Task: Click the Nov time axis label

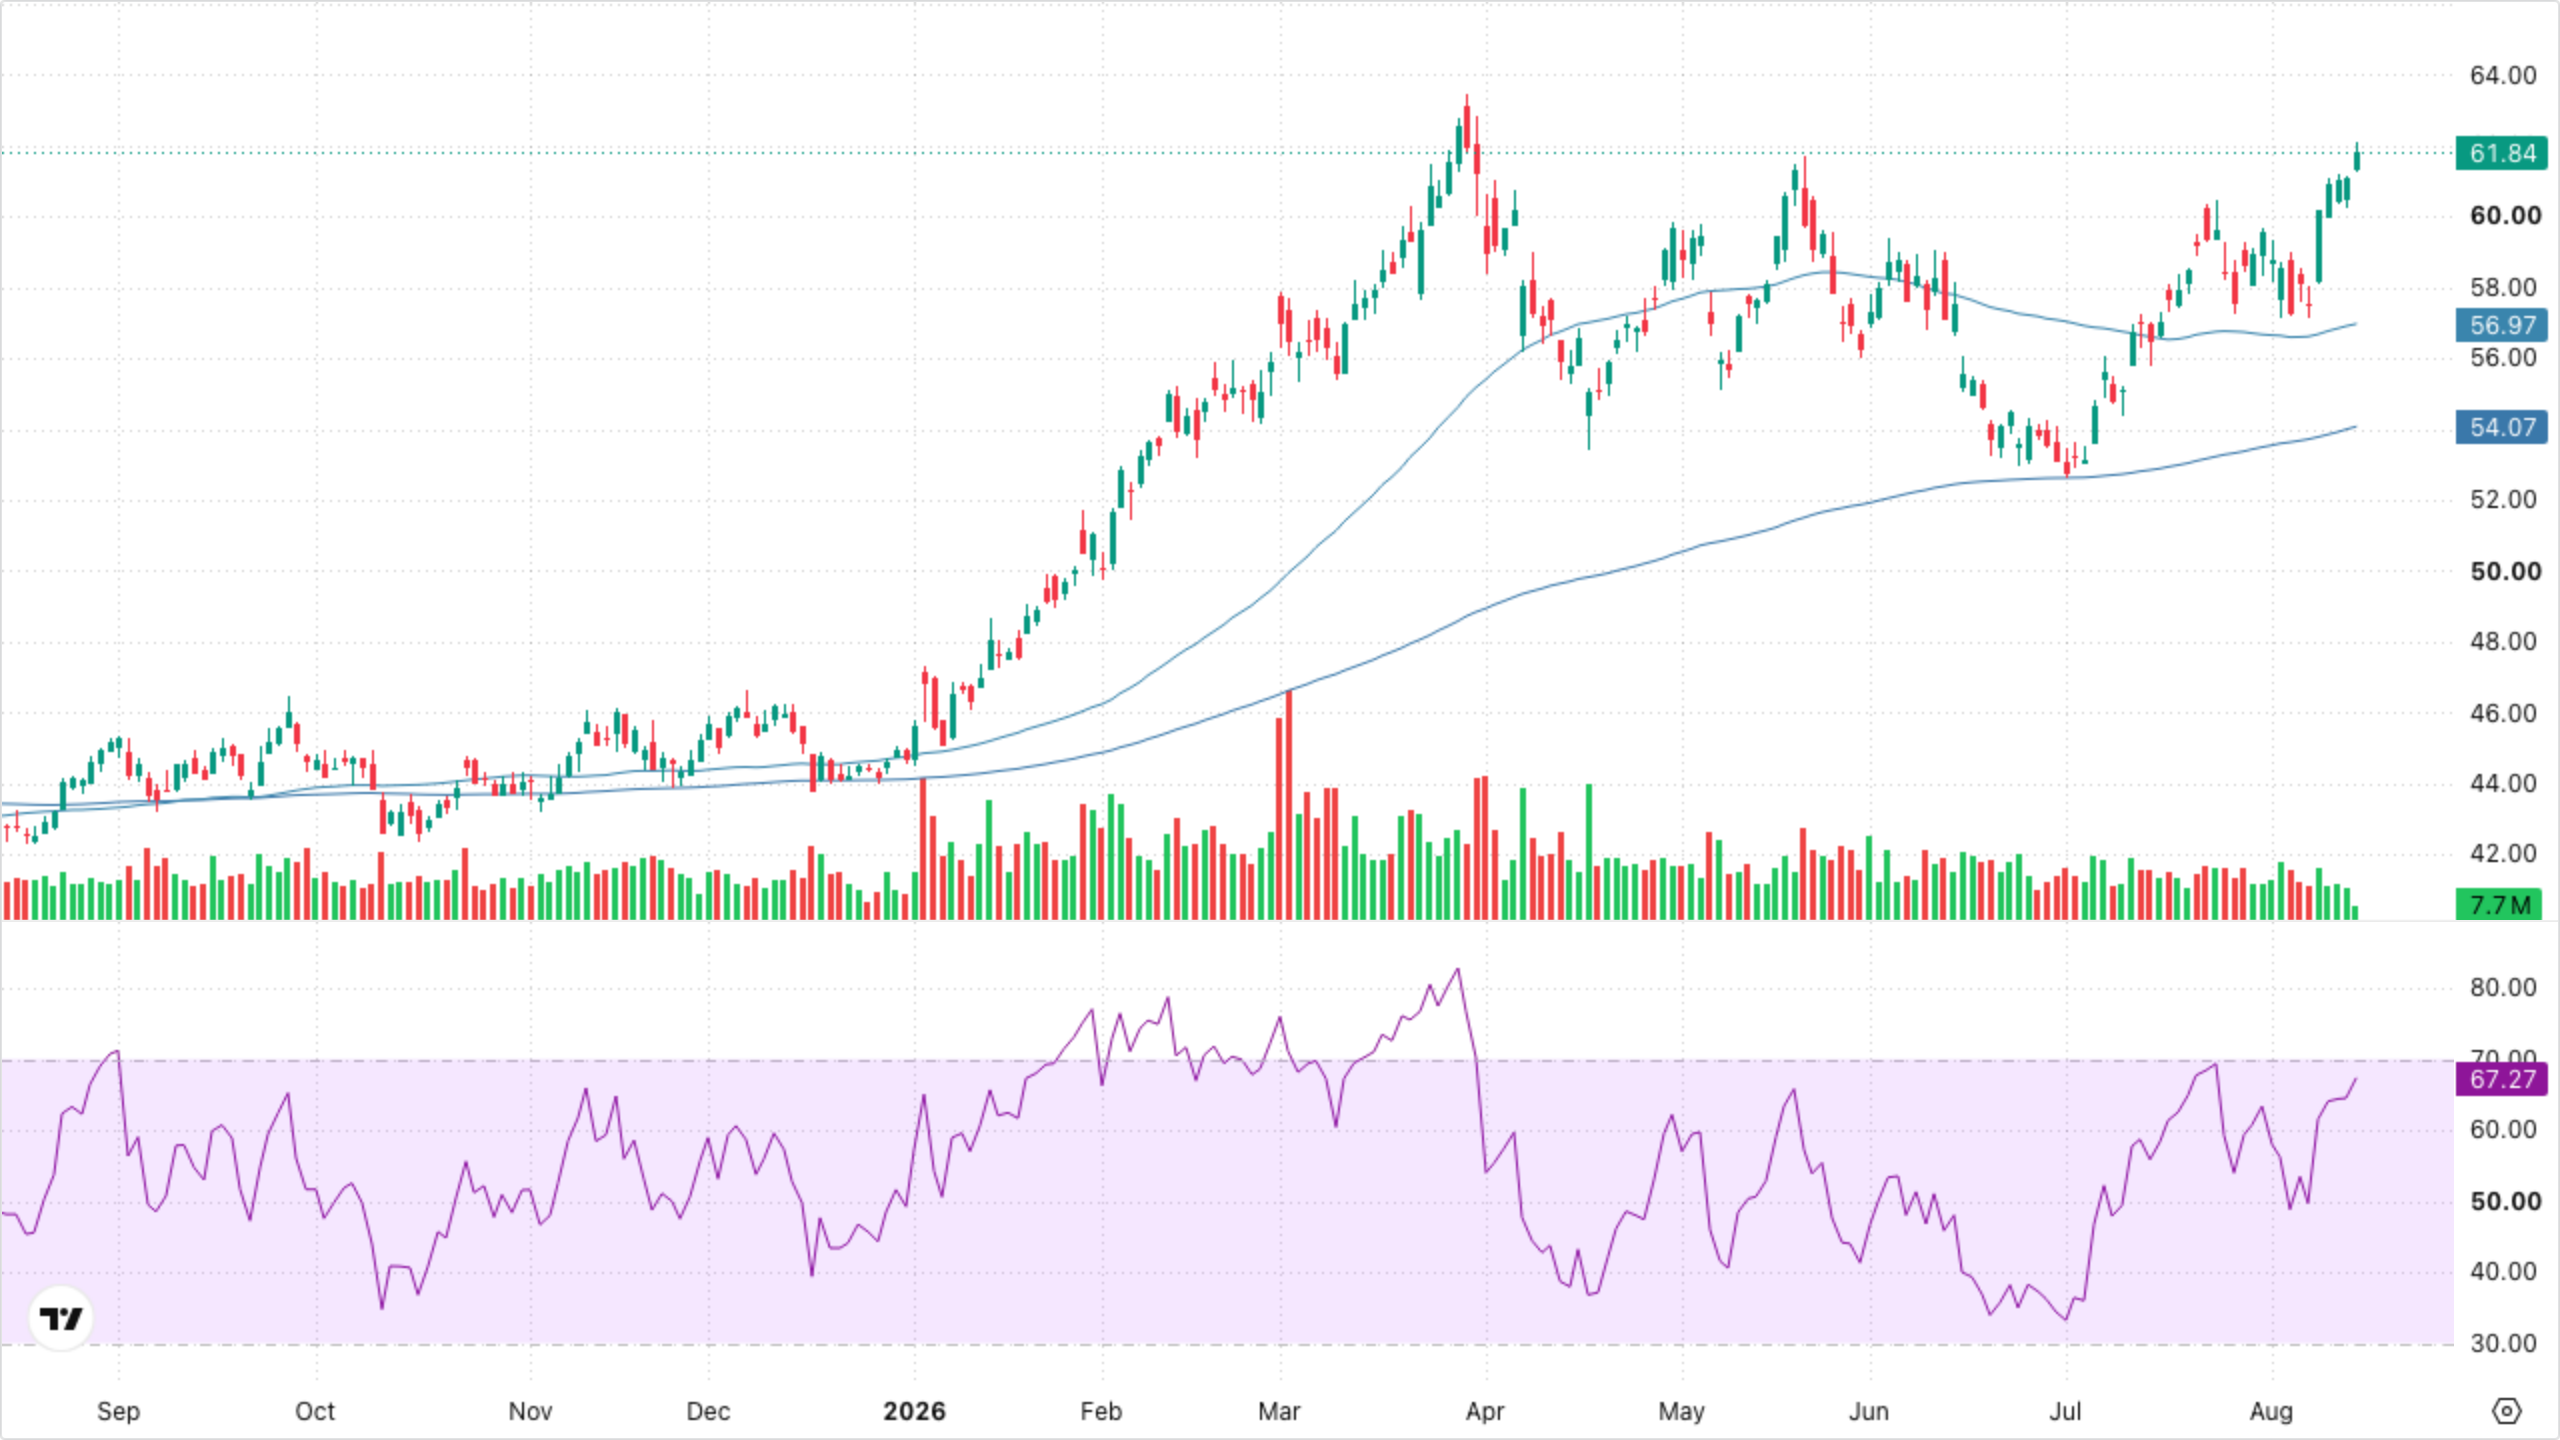Action: pyautogui.click(x=530, y=1411)
